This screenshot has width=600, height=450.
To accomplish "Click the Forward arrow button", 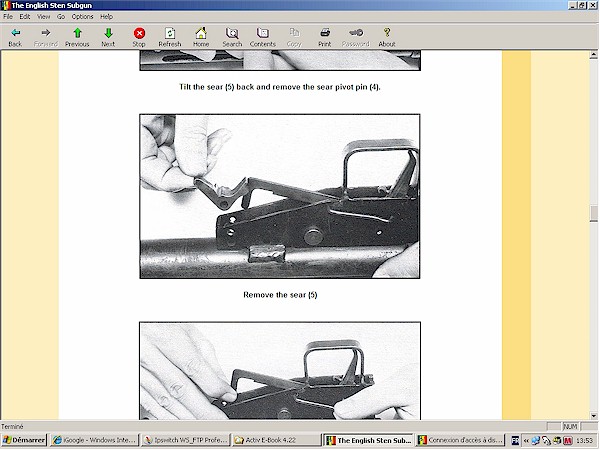I will (x=46, y=37).
